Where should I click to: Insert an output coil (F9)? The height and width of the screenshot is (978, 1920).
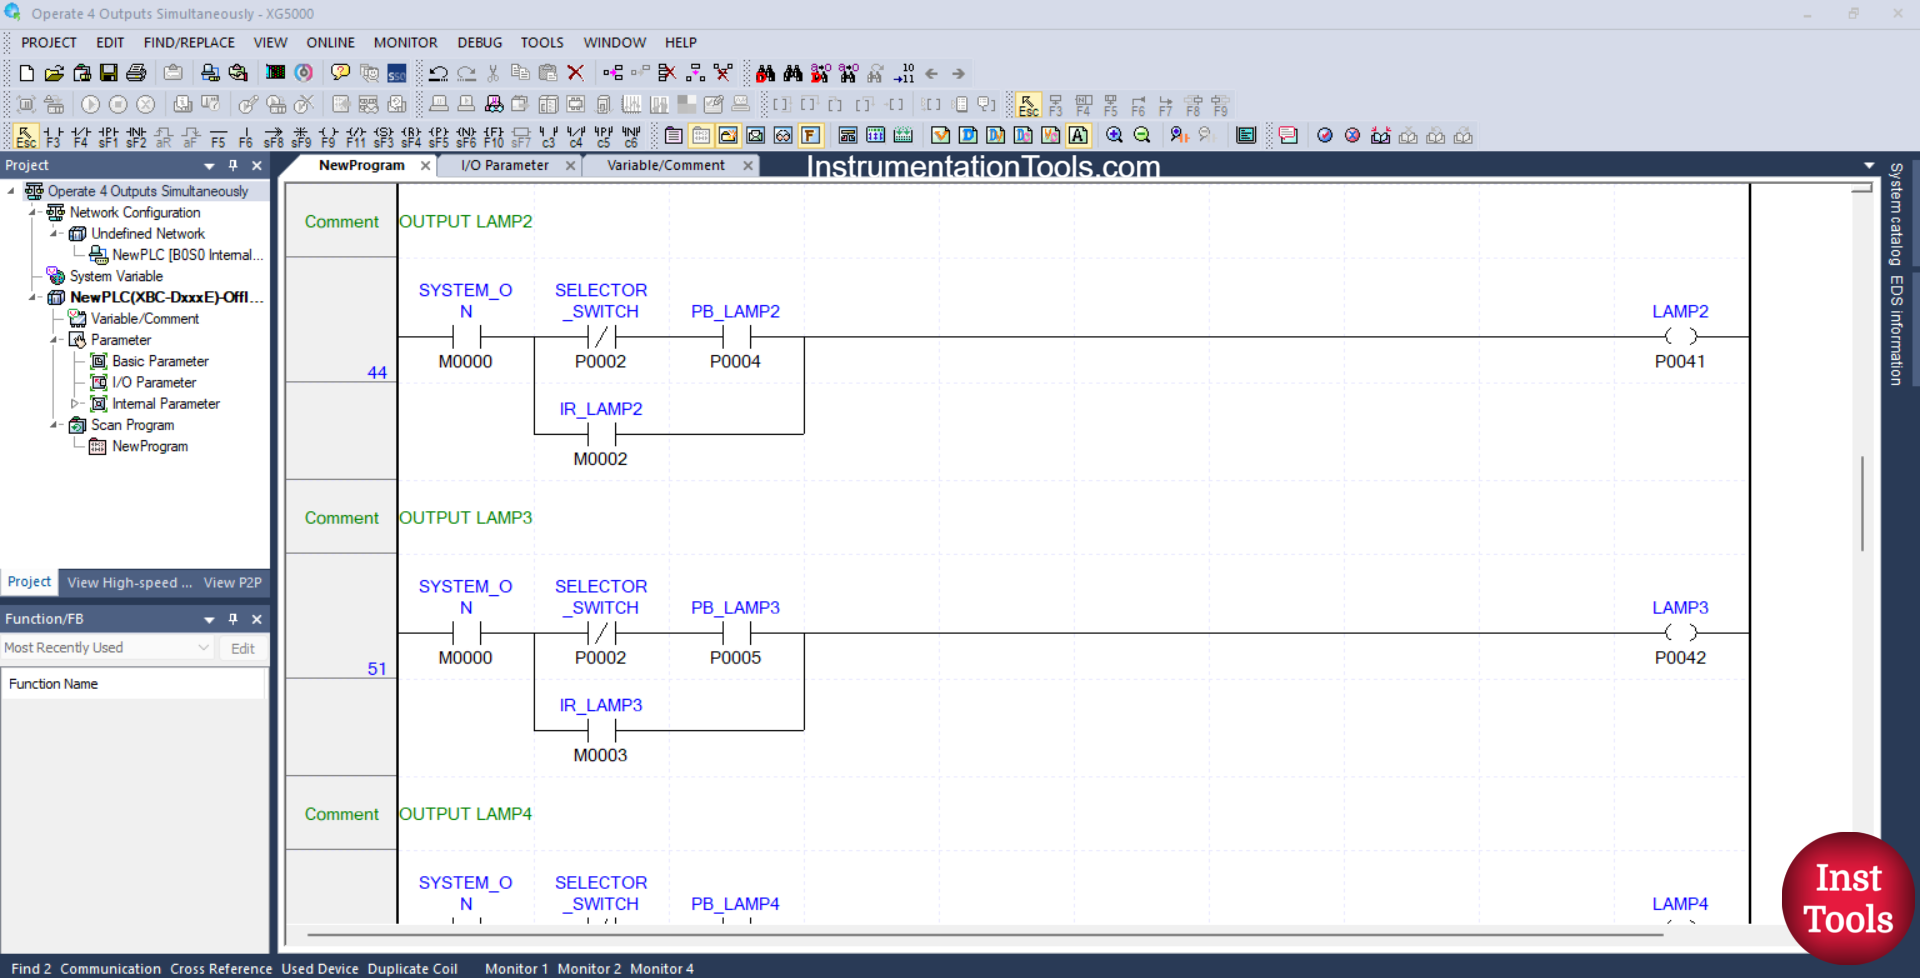point(328,136)
